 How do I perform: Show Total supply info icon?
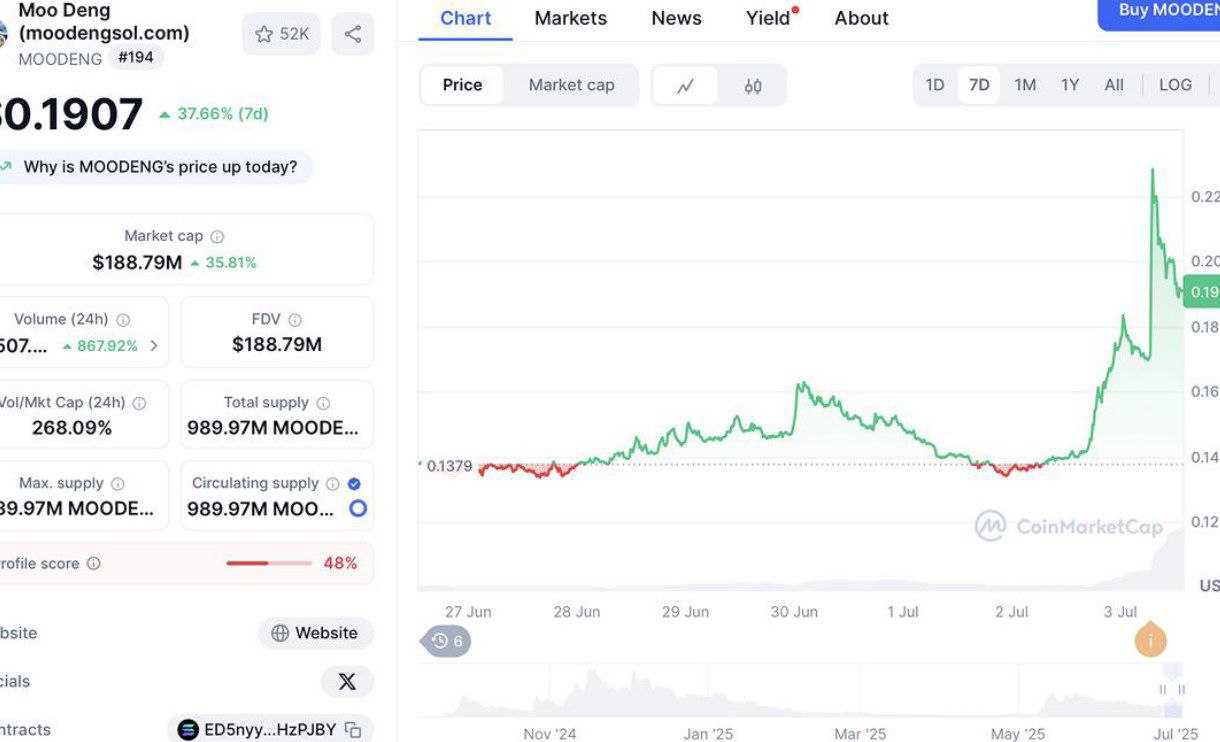pos(323,403)
